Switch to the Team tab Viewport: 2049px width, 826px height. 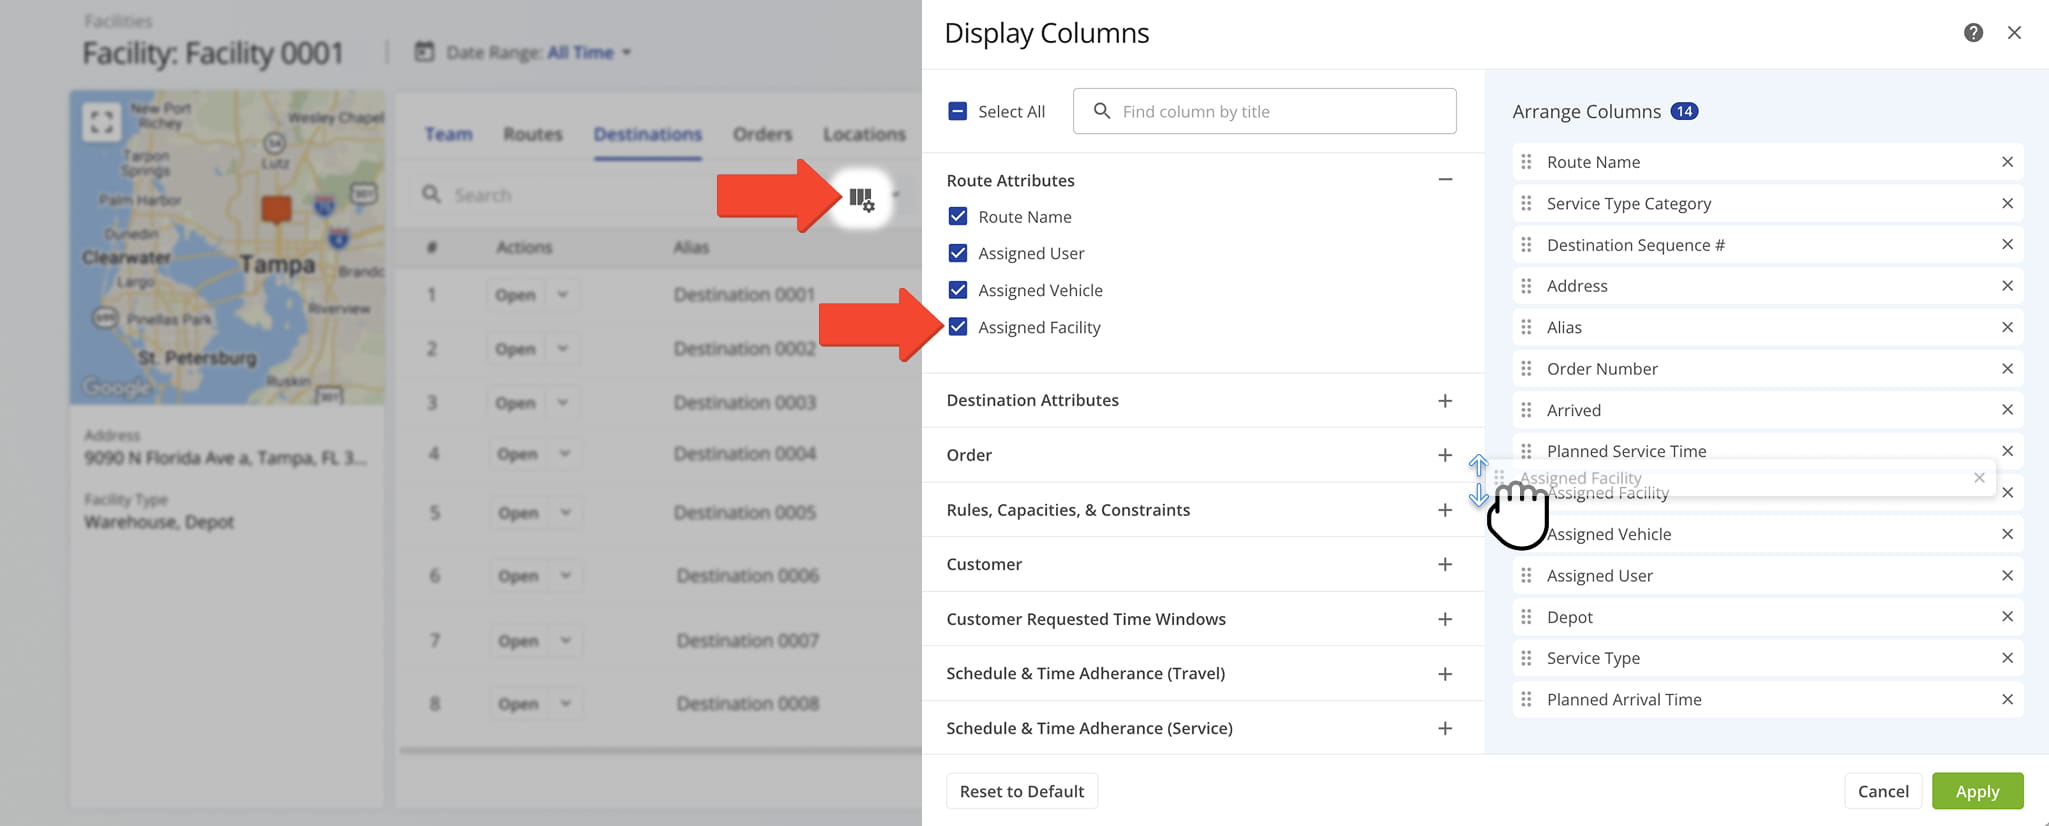pyautogui.click(x=448, y=134)
